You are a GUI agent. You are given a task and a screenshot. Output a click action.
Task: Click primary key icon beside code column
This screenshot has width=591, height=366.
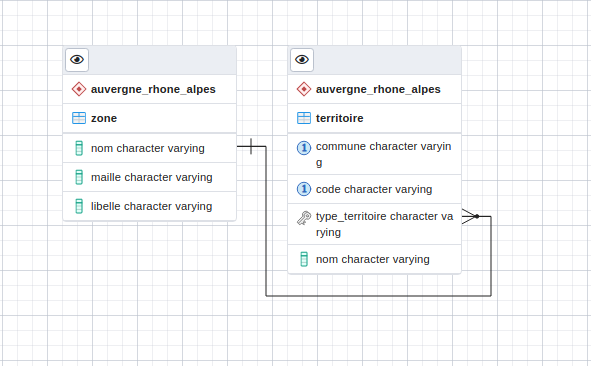tap(304, 189)
